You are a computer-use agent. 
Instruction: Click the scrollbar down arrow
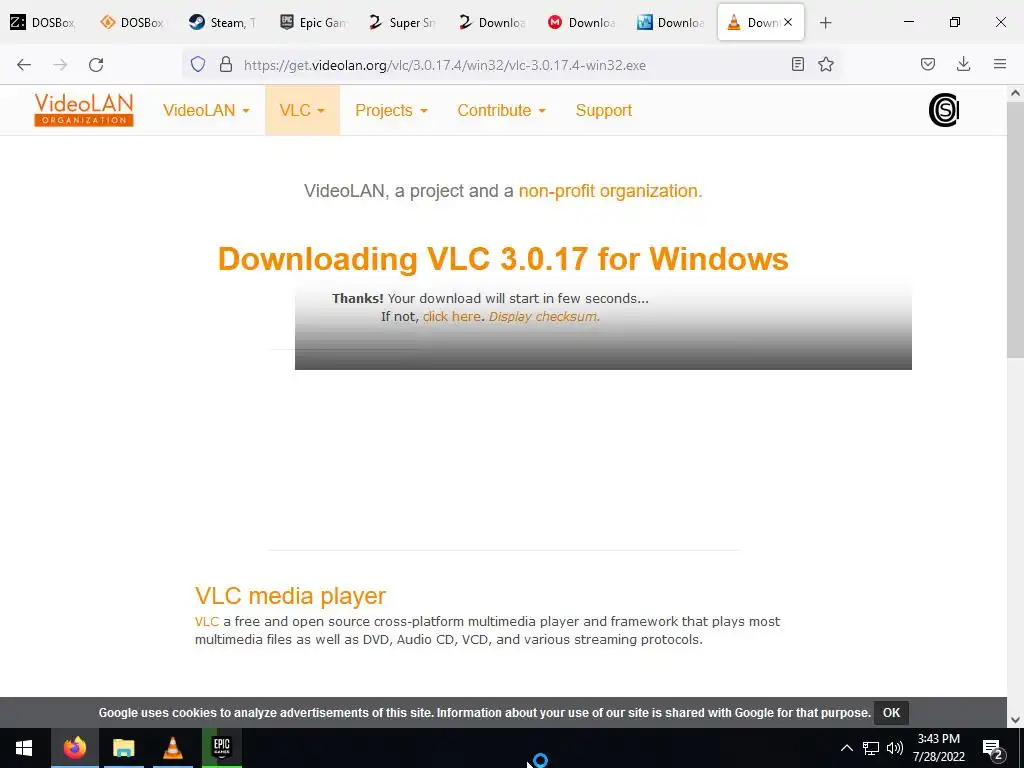point(1016,720)
